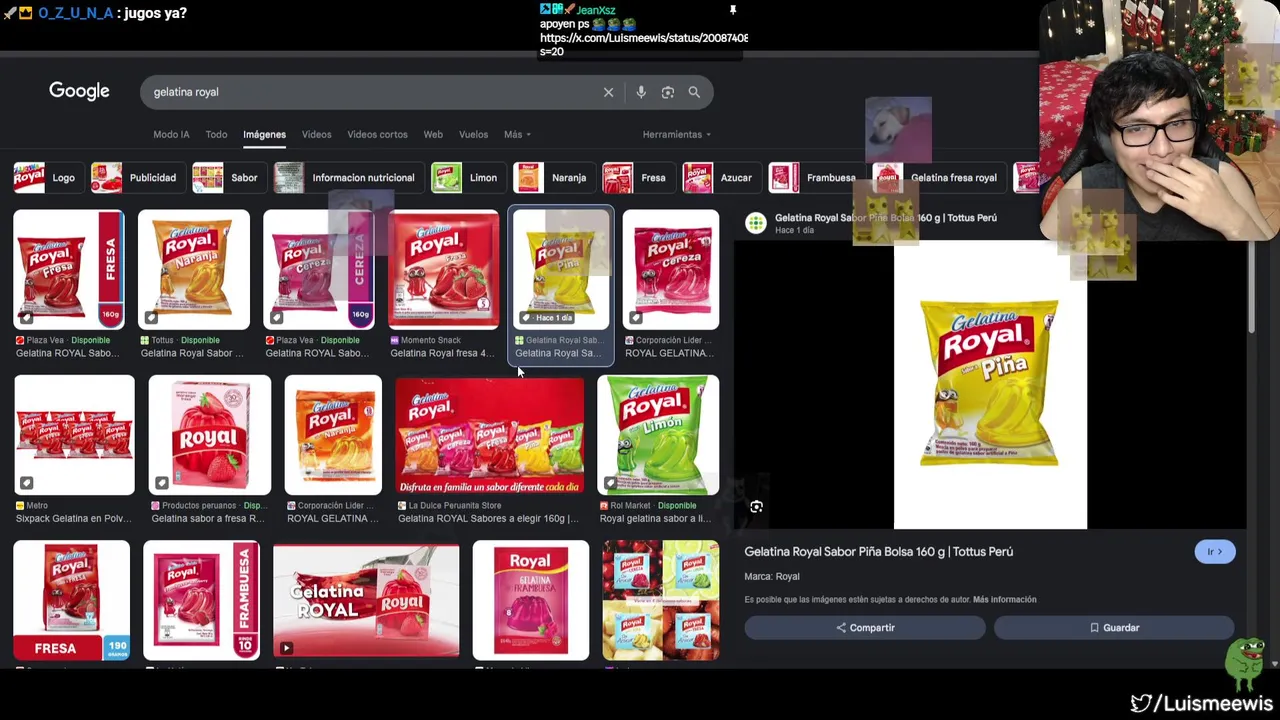This screenshot has width=1280, height=720.
Task: Open selected Royal Piña thumbnail
Action: tap(561, 270)
